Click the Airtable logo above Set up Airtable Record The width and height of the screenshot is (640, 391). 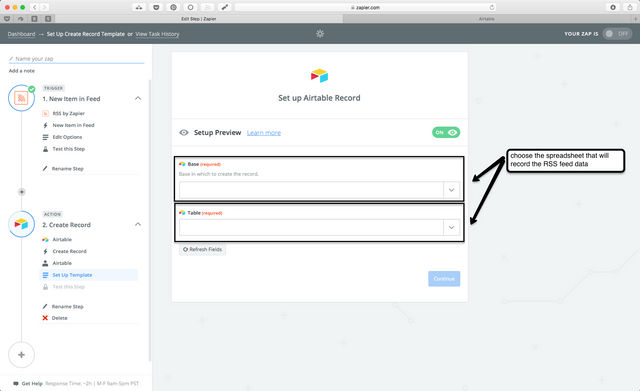point(319,76)
